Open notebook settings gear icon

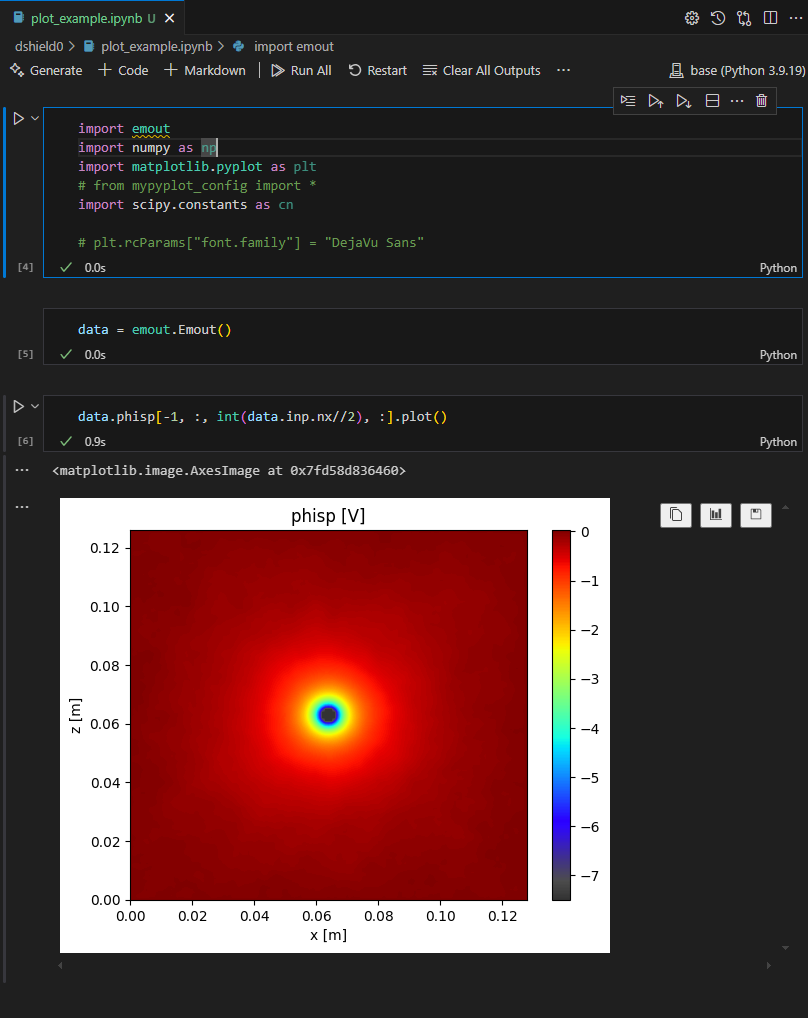point(692,18)
